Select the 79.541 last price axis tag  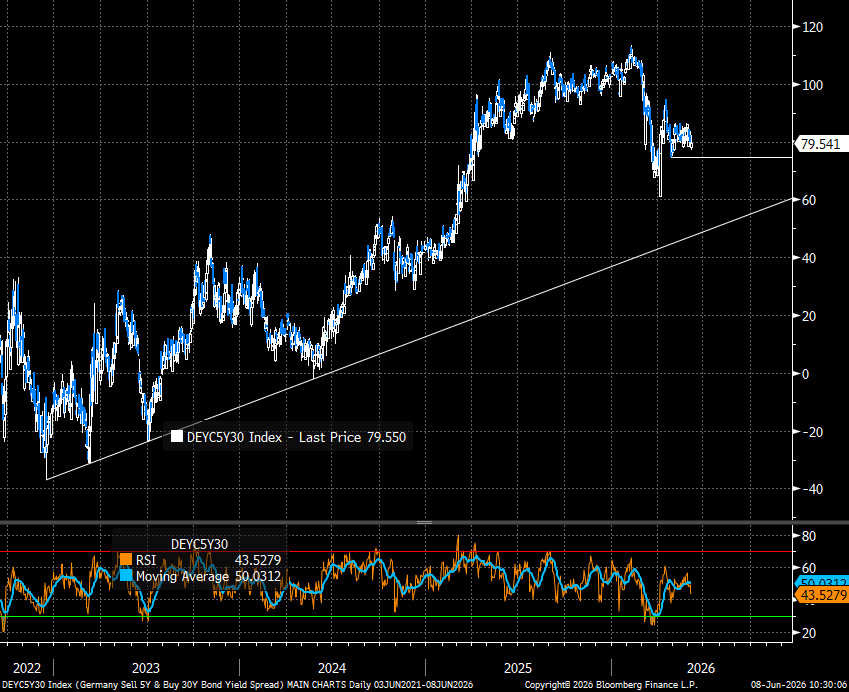820,144
